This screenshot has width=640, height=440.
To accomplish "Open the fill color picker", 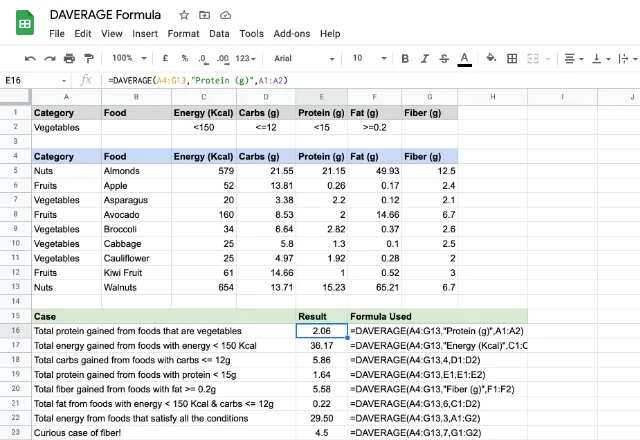I will pyautogui.click(x=491, y=58).
